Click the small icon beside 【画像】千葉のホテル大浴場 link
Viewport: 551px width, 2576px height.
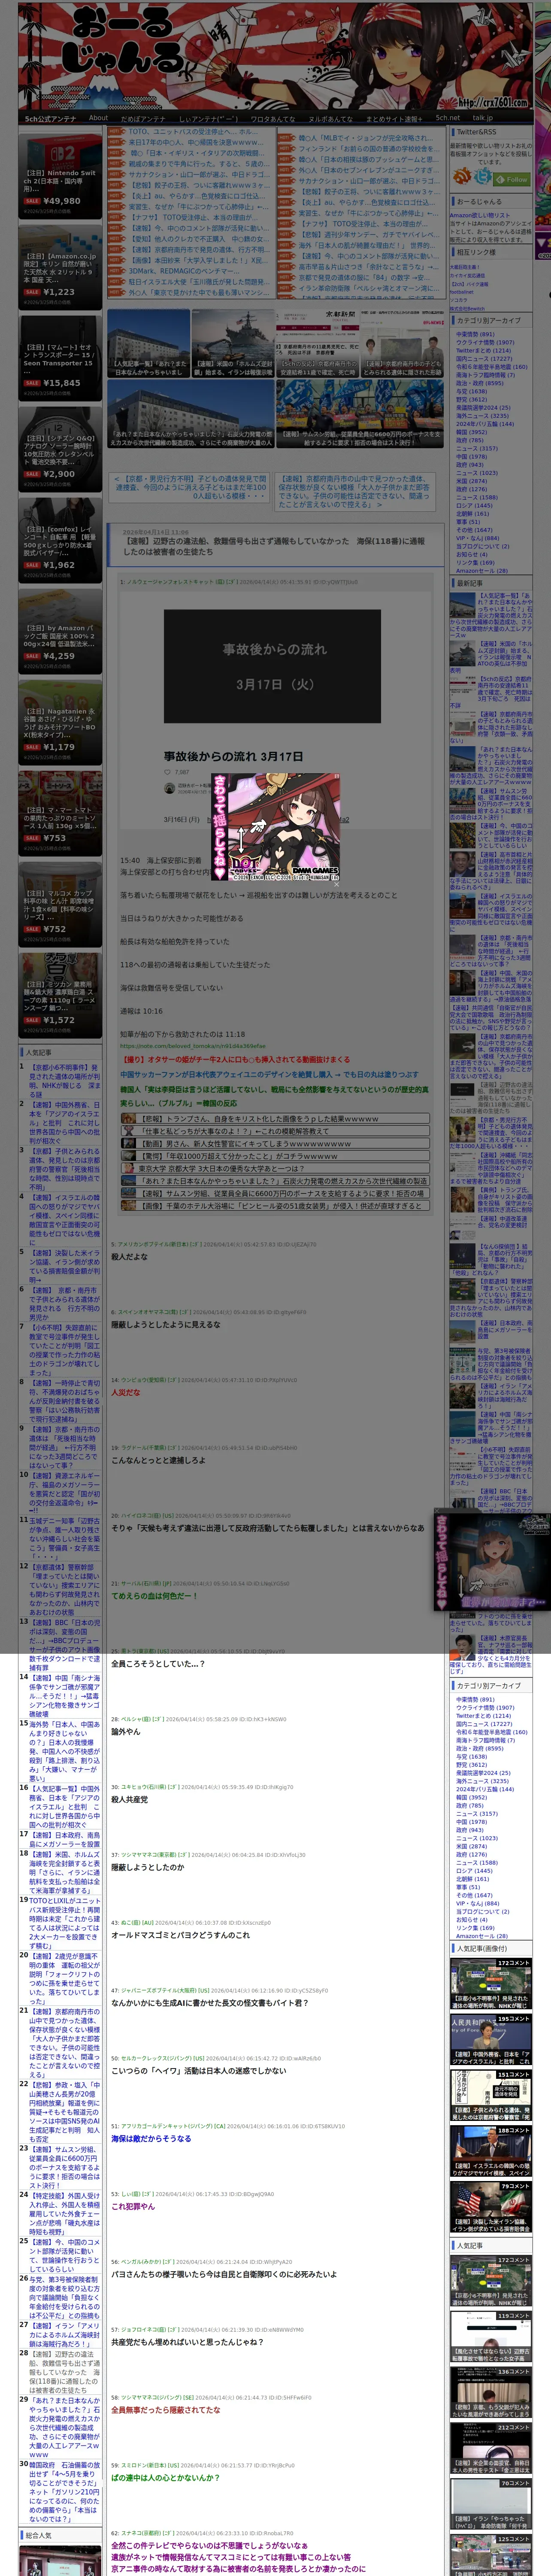(129, 1205)
